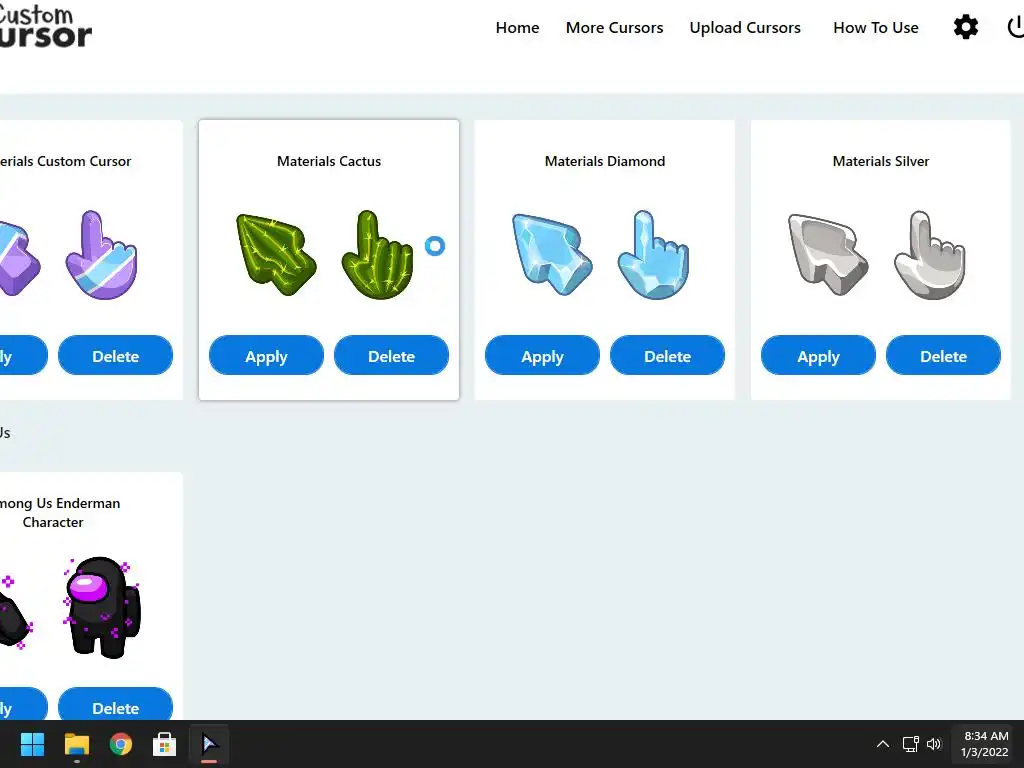Image resolution: width=1024 pixels, height=768 pixels.
Task: Select the Materials Cactus hand pointer image
Action: coord(377,255)
